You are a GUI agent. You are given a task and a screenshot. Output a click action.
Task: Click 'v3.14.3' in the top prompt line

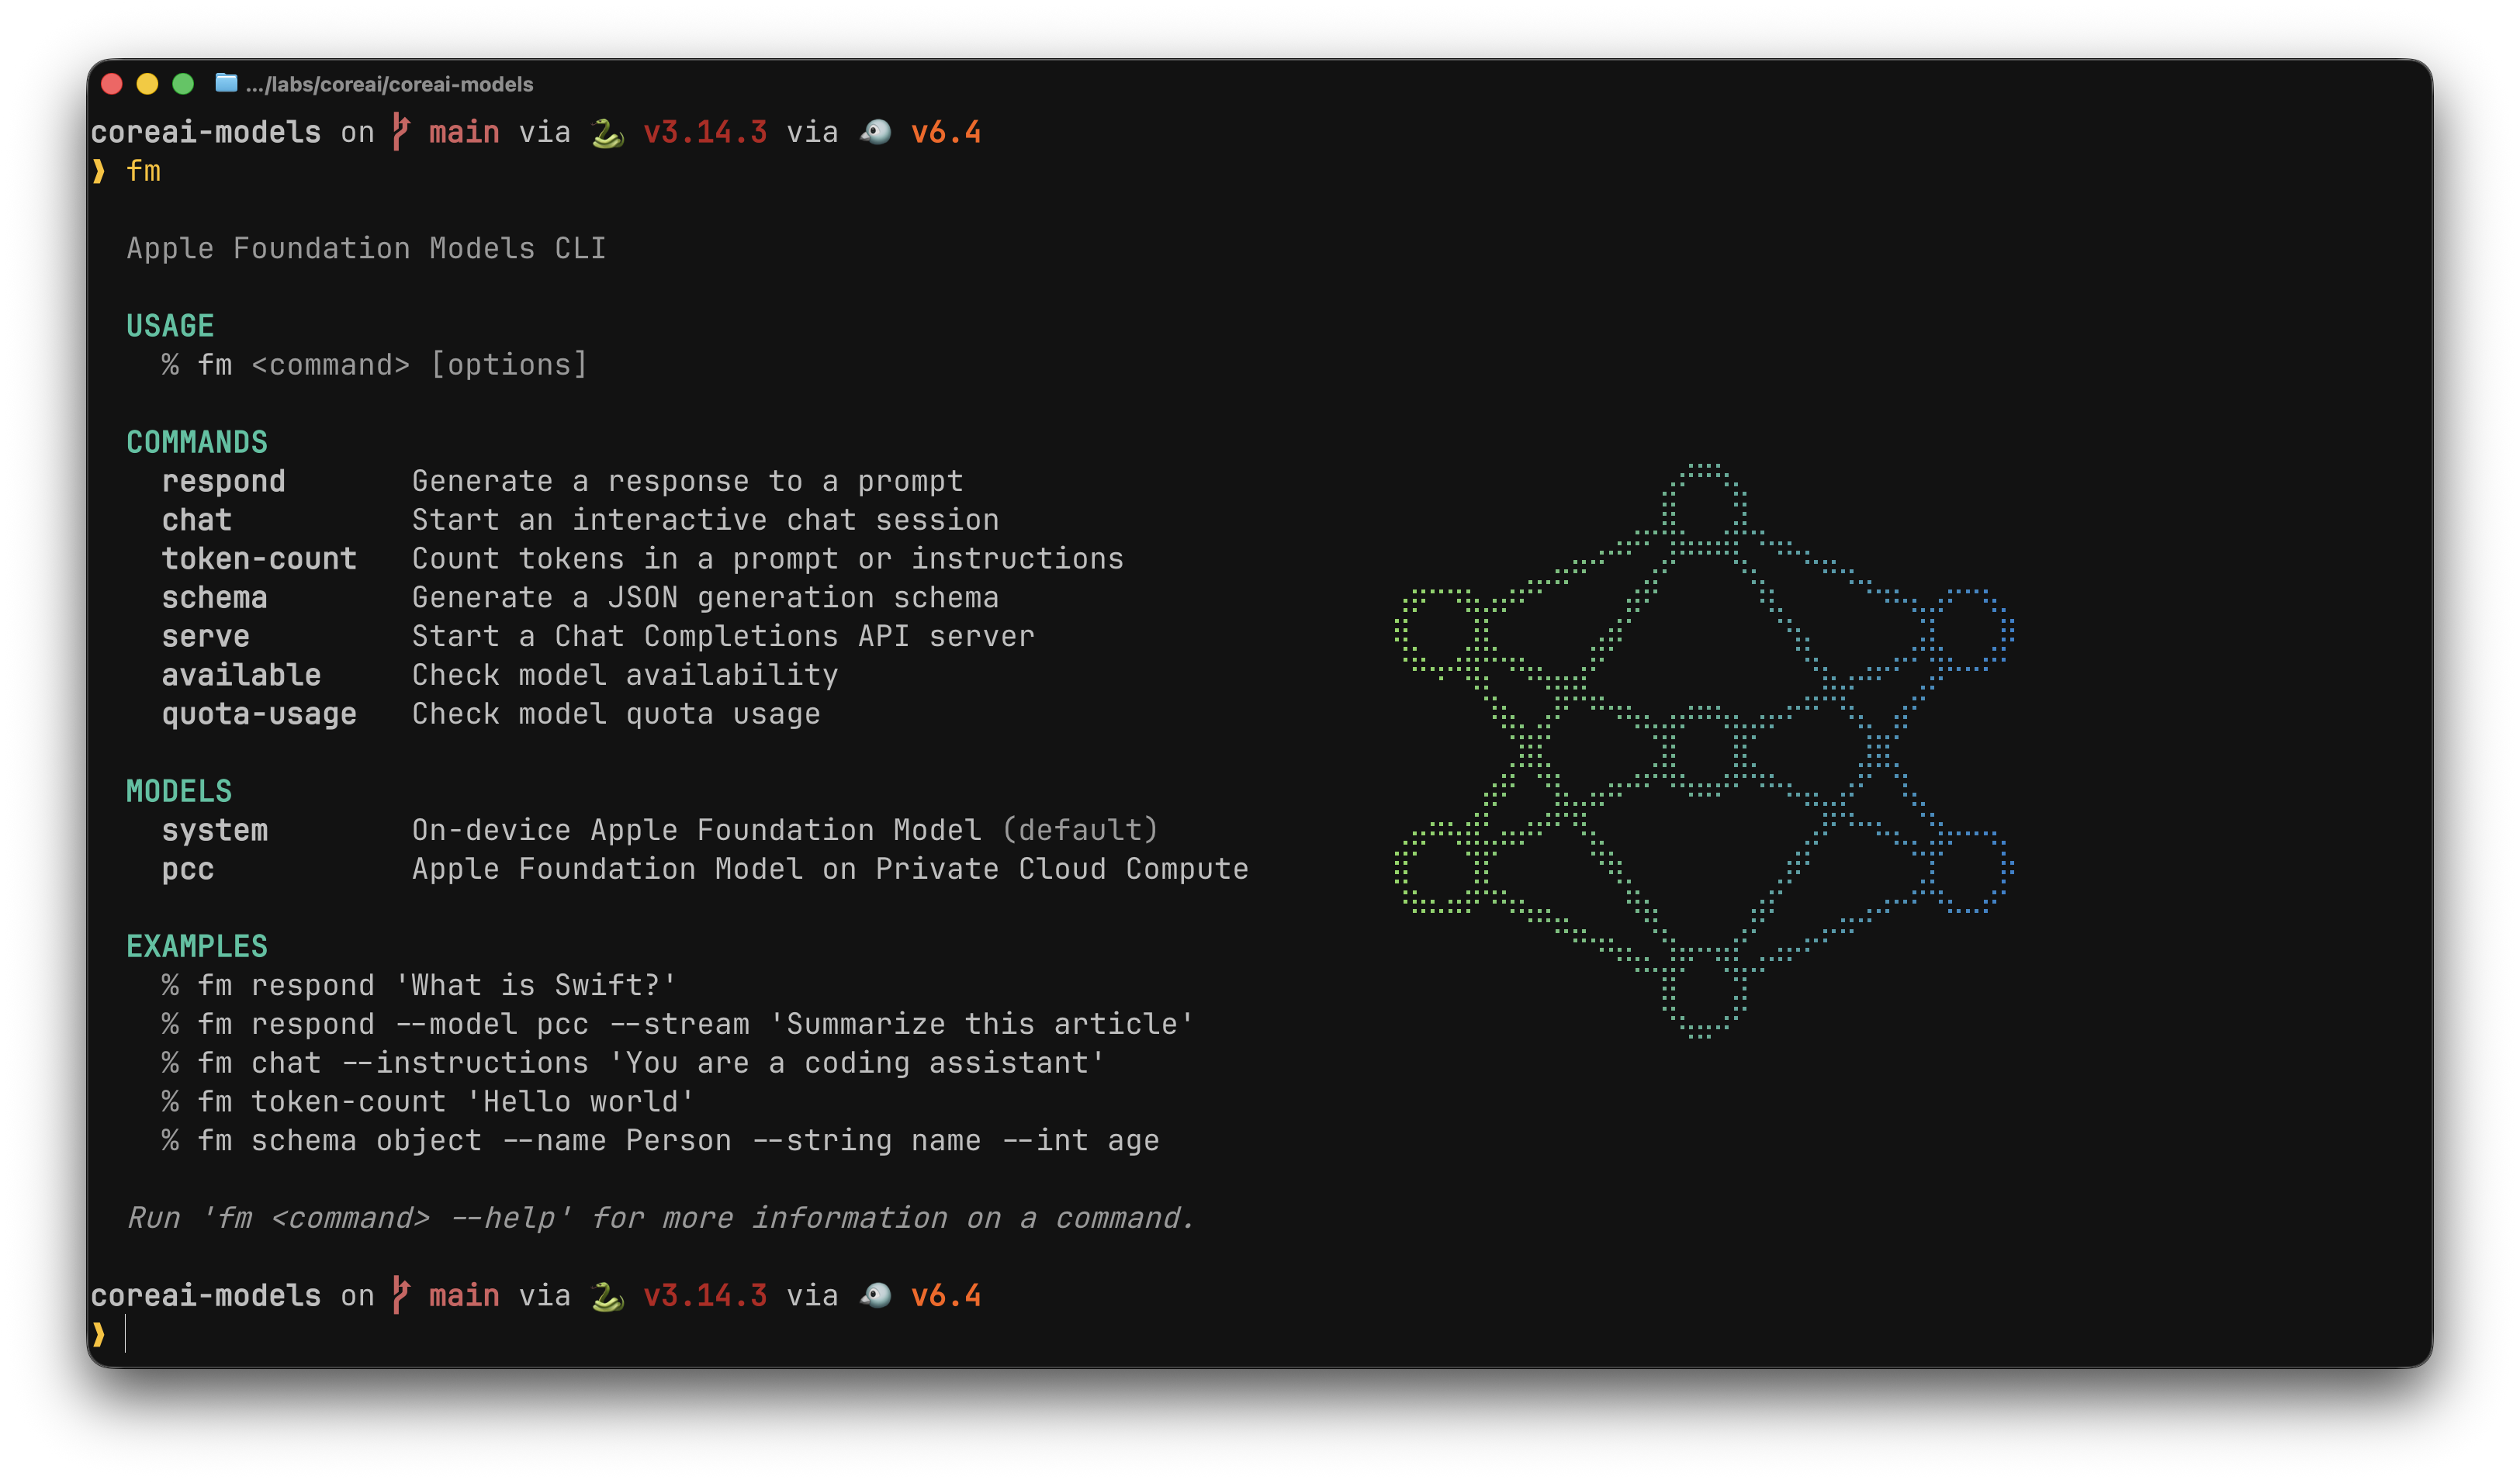[x=705, y=132]
